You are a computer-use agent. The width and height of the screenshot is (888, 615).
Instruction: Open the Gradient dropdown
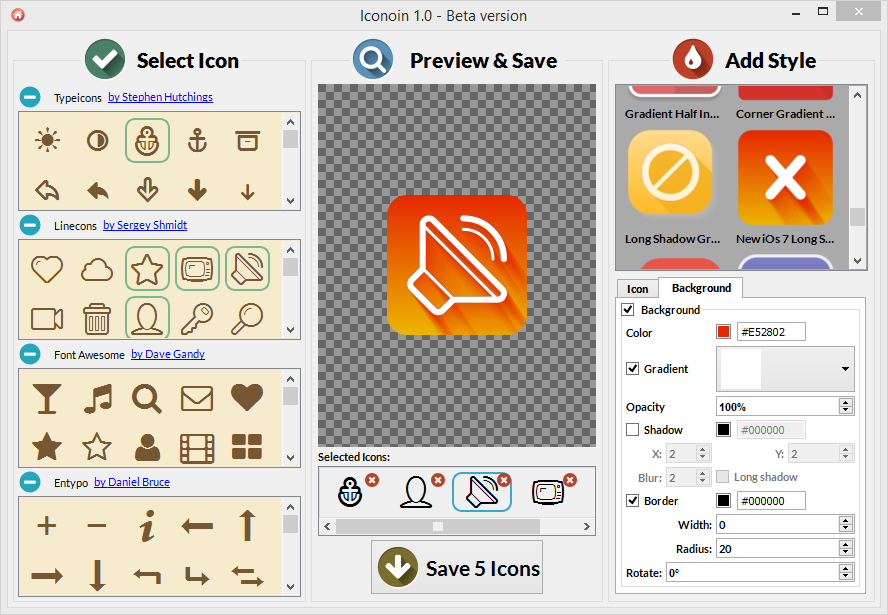pos(845,369)
